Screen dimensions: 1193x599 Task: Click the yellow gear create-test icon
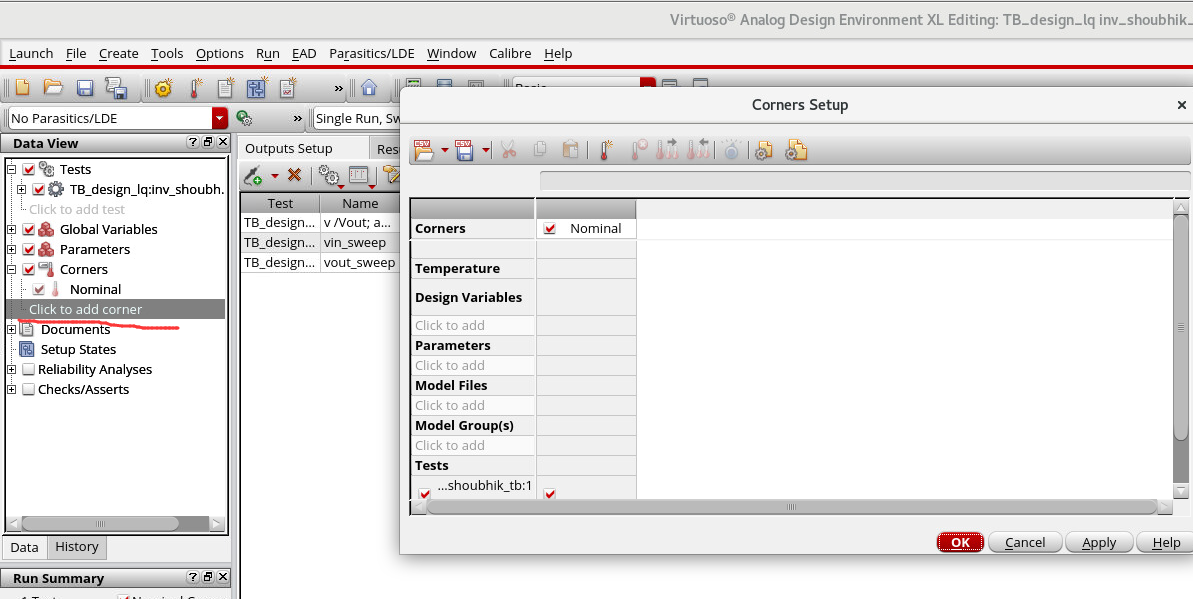(x=163, y=88)
